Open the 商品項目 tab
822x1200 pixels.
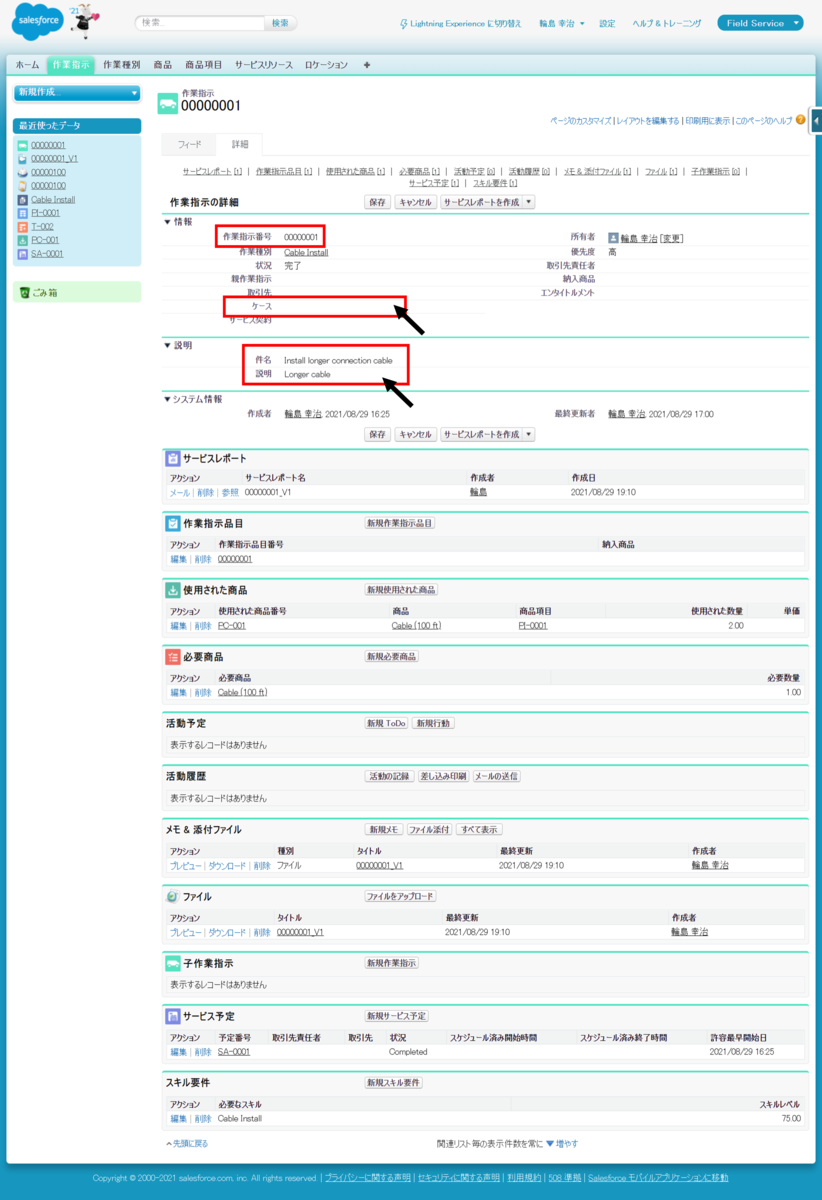click(x=204, y=65)
